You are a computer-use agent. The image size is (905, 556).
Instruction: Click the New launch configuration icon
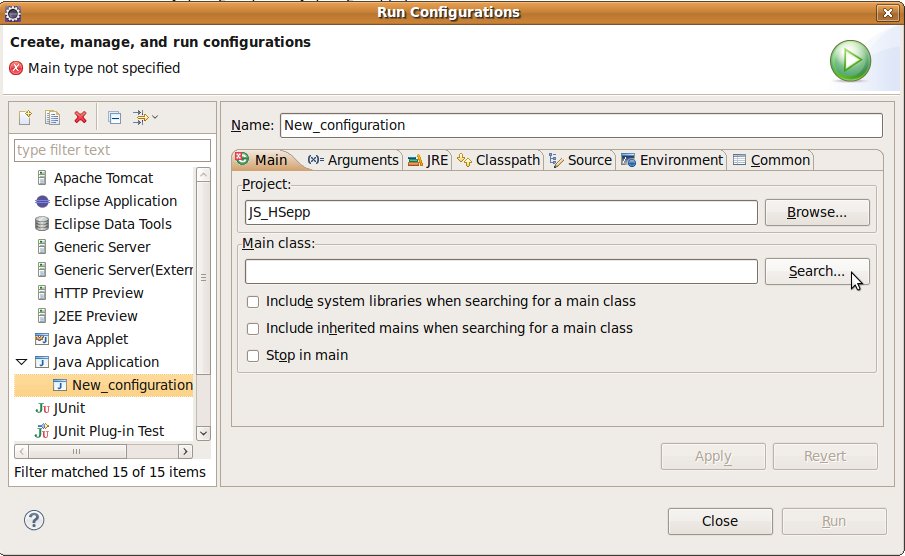pos(26,118)
